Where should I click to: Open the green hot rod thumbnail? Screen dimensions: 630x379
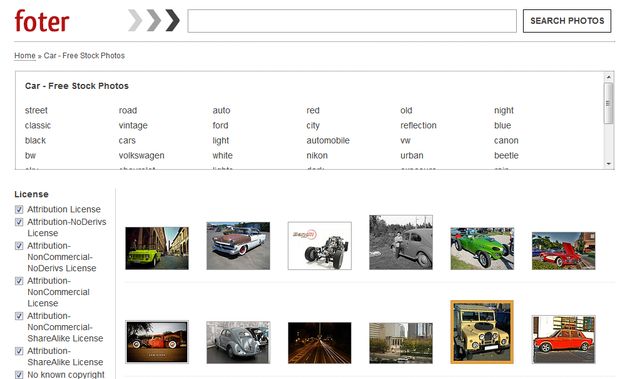point(482,248)
